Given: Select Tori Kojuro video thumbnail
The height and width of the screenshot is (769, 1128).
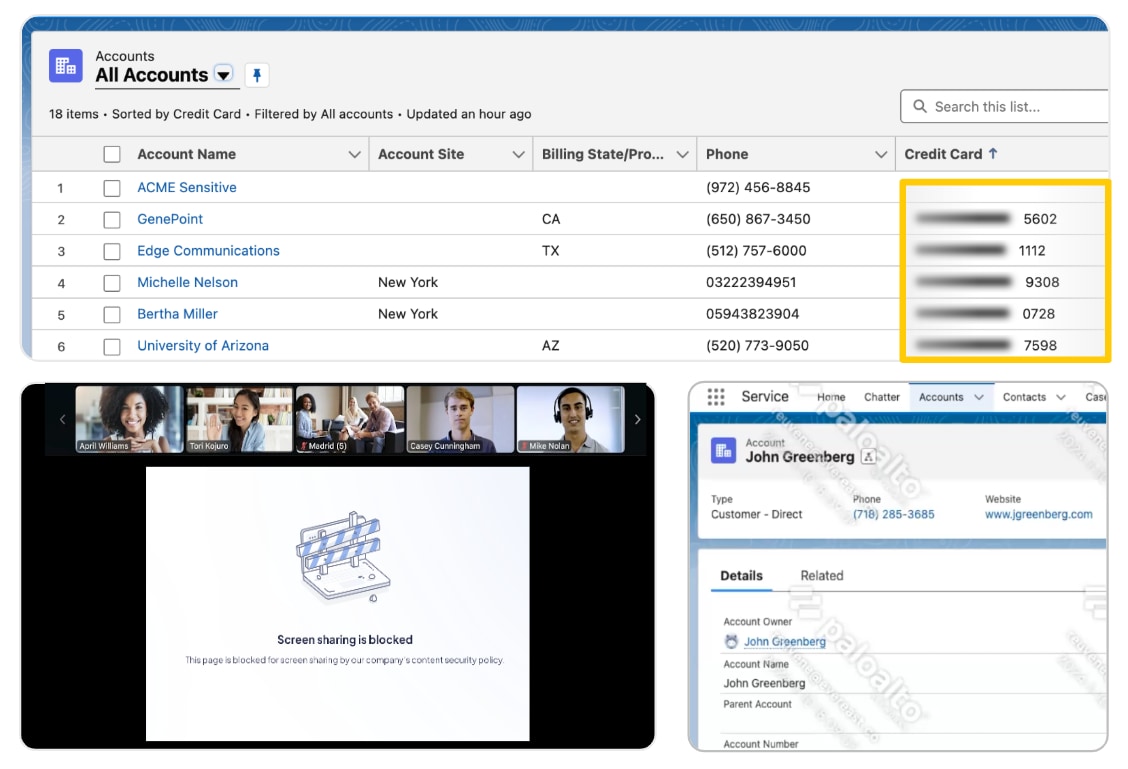Looking at the screenshot, I should tap(240, 419).
